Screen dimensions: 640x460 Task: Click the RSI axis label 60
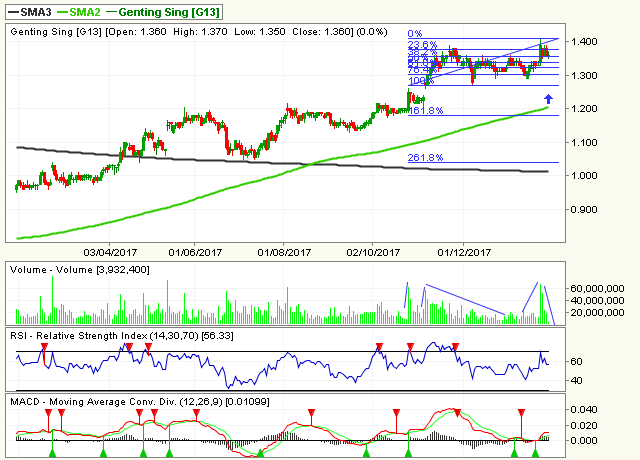coord(576,362)
